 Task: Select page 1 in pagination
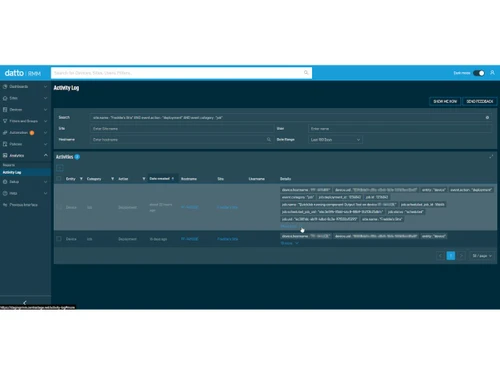[x=451, y=256]
